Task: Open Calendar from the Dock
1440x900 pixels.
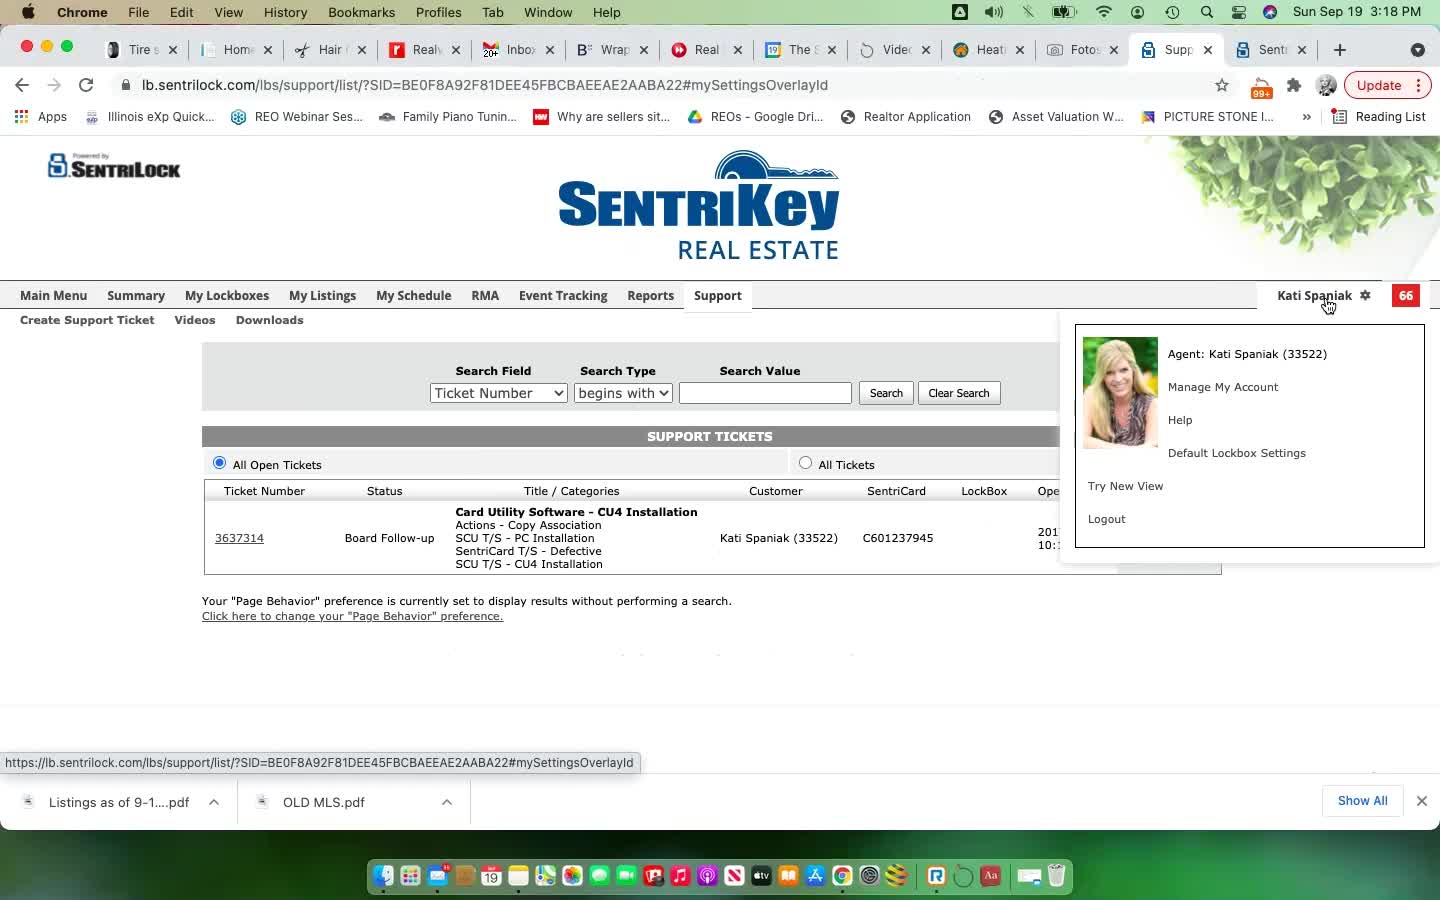Action: pyautogui.click(x=491, y=876)
